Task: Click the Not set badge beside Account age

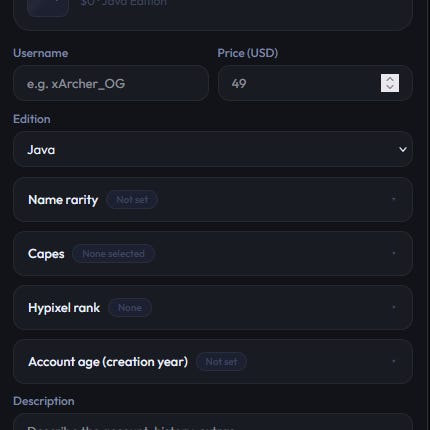Action: tap(221, 362)
